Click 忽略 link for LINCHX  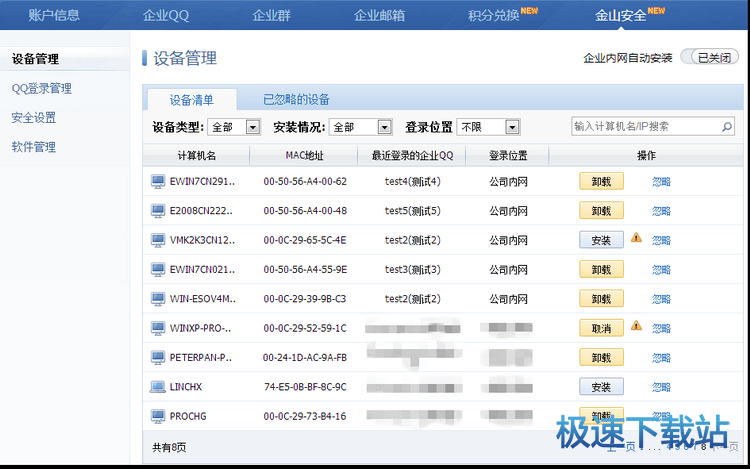[662, 387]
